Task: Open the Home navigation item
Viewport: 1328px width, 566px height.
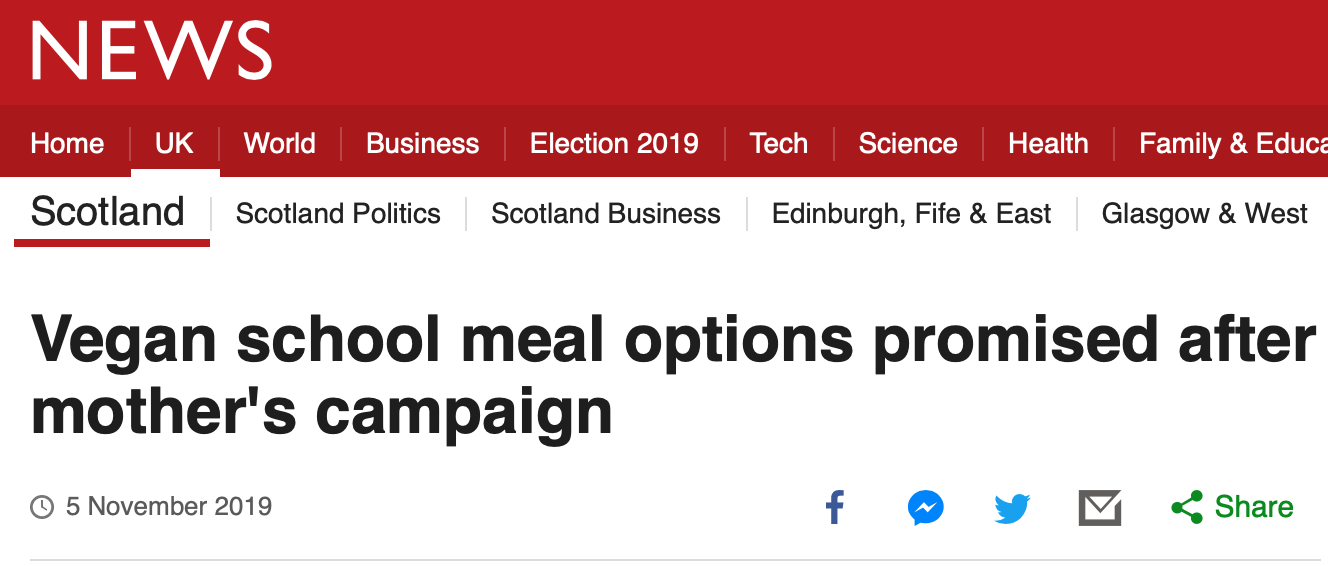Action: coord(67,143)
